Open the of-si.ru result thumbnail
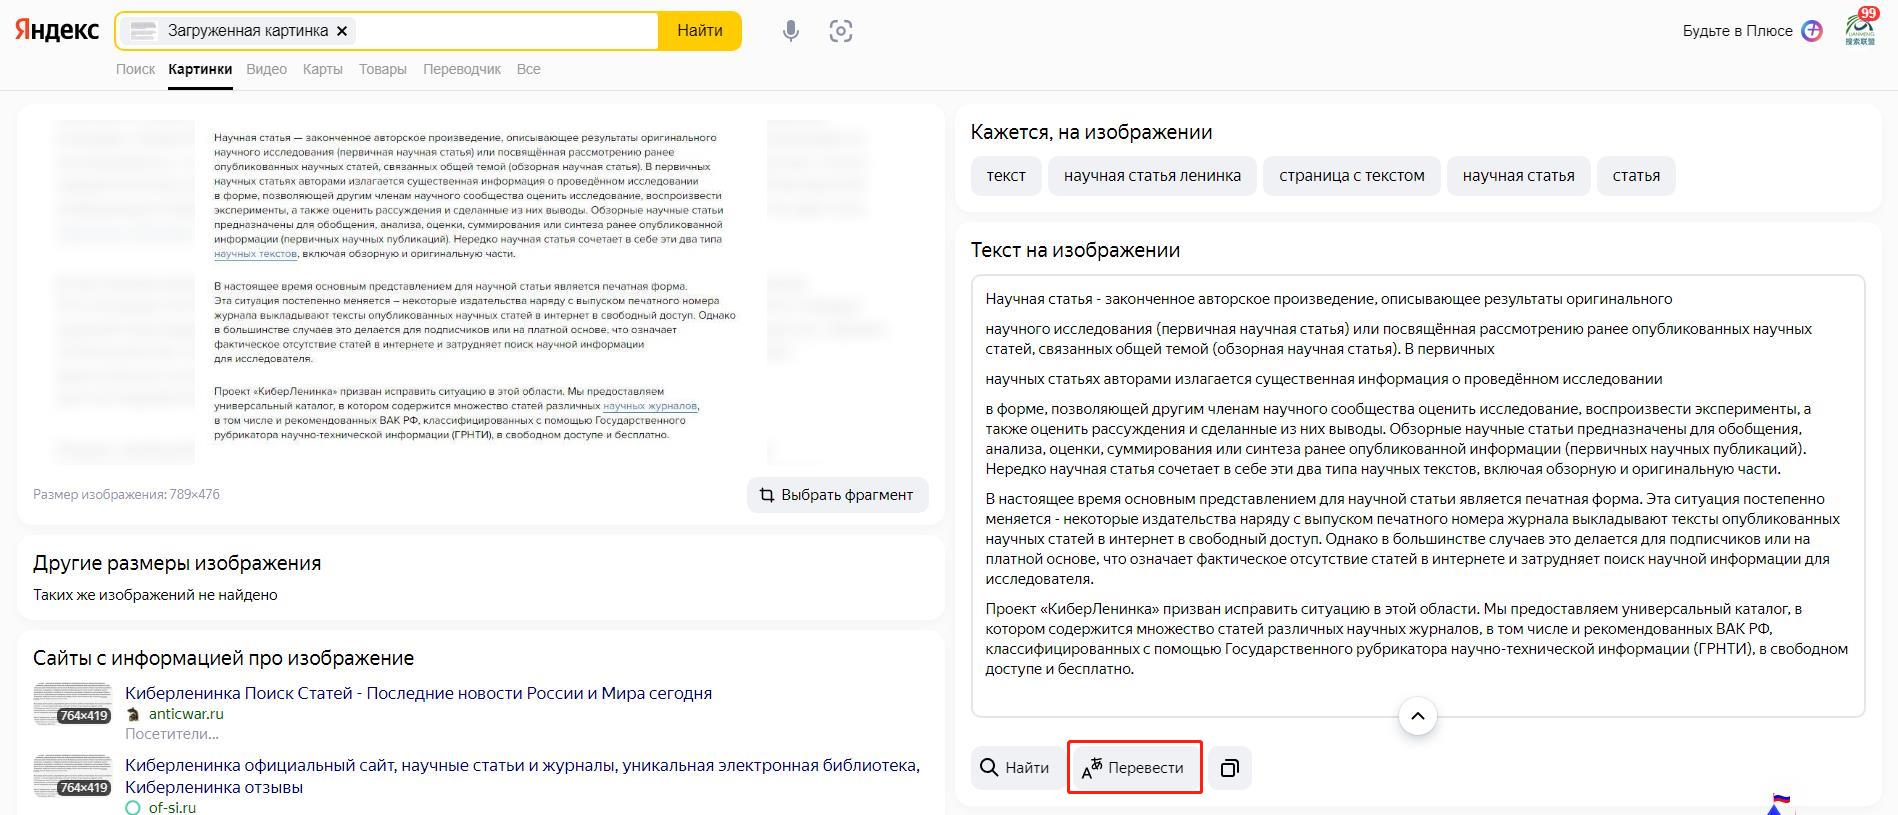The height and width of the screenshot is (815, 1898). (72, 776)
